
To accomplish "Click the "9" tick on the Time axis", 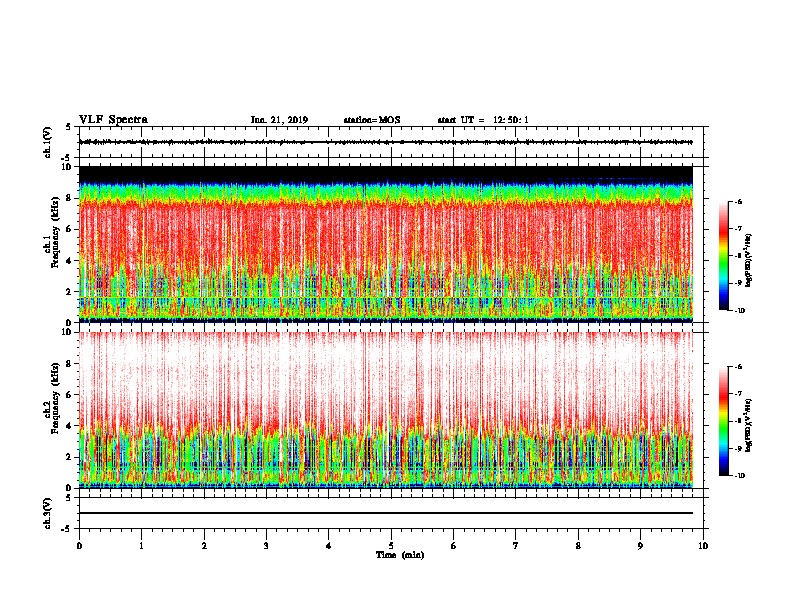I will pyautogui.click(x=640, y=546).
